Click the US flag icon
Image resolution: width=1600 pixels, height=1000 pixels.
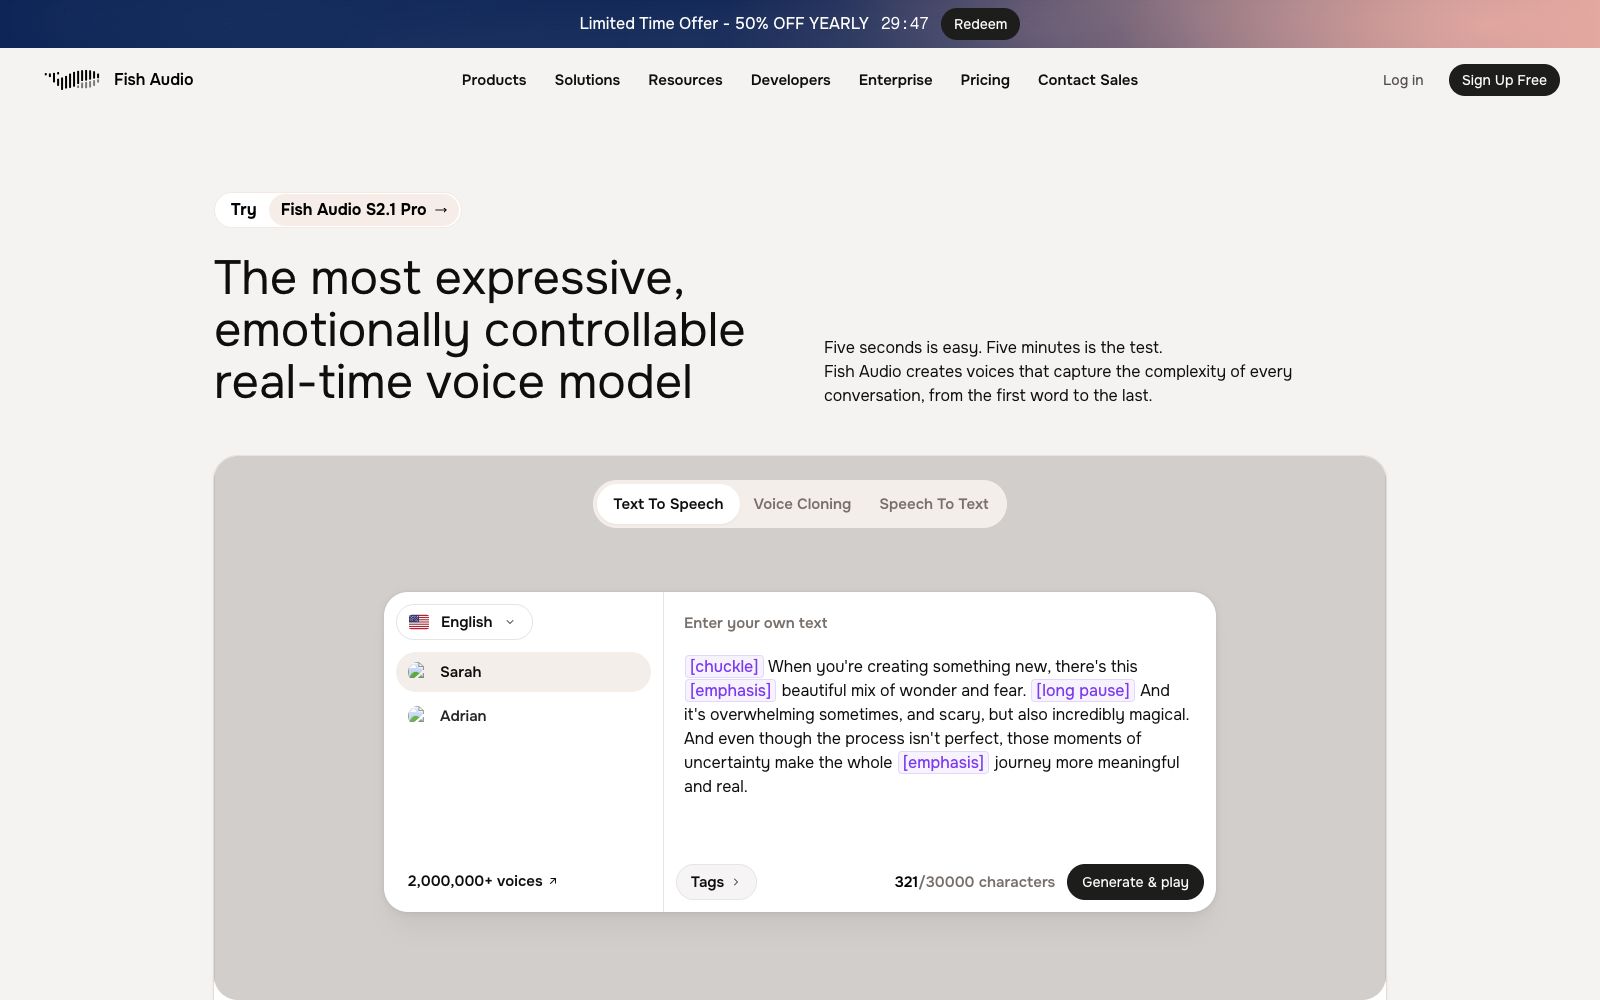coord(419,622)
